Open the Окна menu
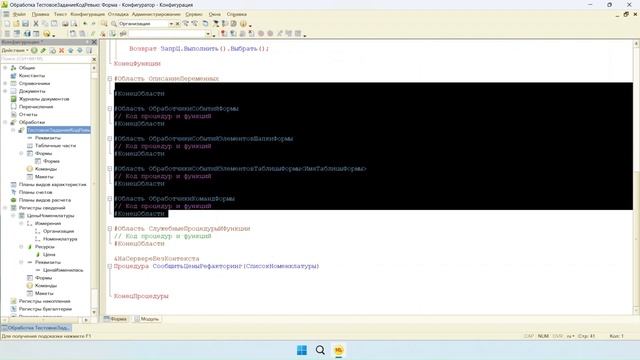Viewport: 640px width, 360px height. click(x=215, y=14)
